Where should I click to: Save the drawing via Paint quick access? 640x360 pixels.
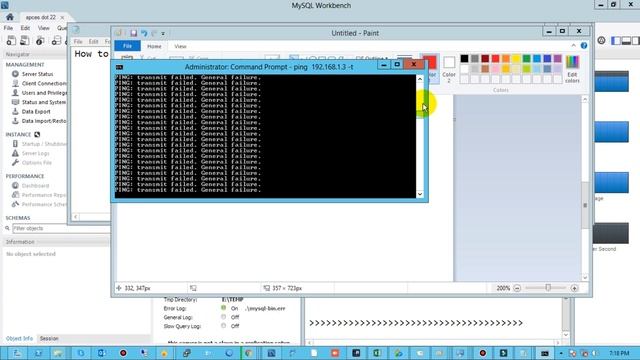click(133, 33)
